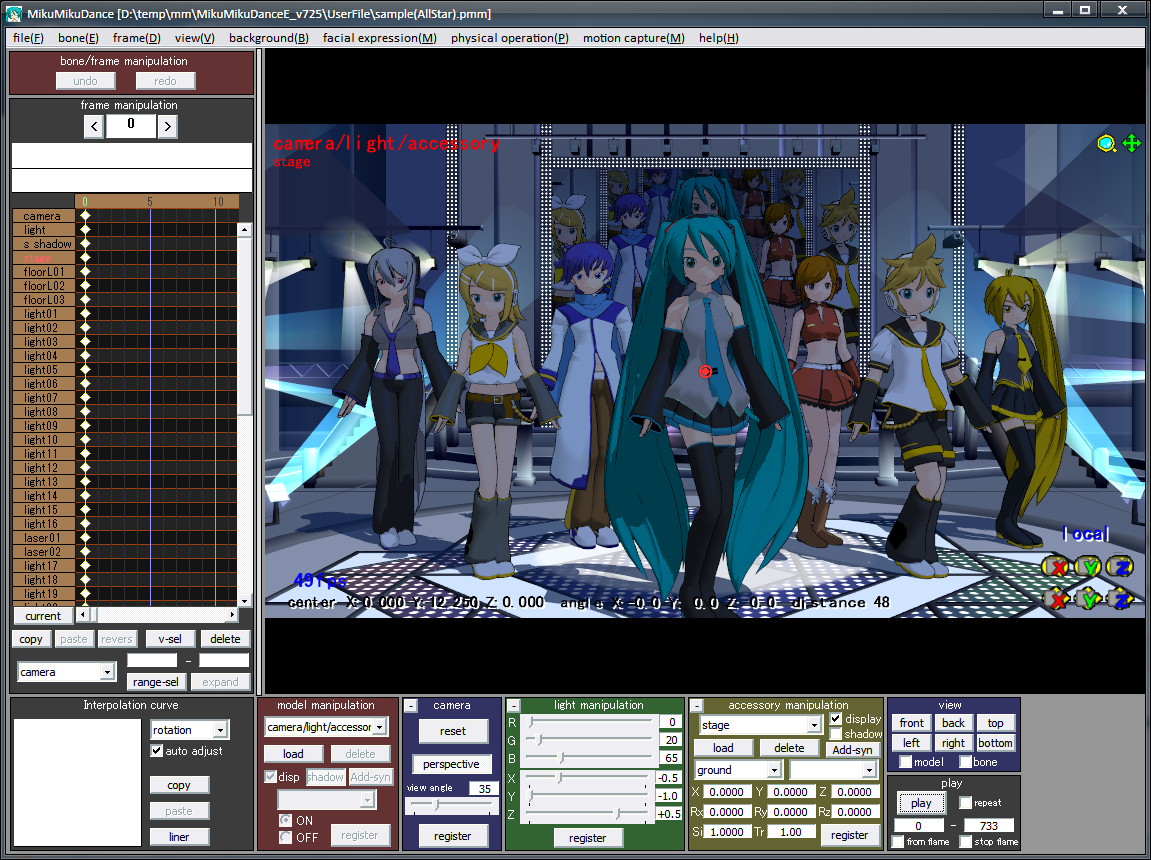
Task: Click the accessory Si size input field
Action: pos(727,831)
